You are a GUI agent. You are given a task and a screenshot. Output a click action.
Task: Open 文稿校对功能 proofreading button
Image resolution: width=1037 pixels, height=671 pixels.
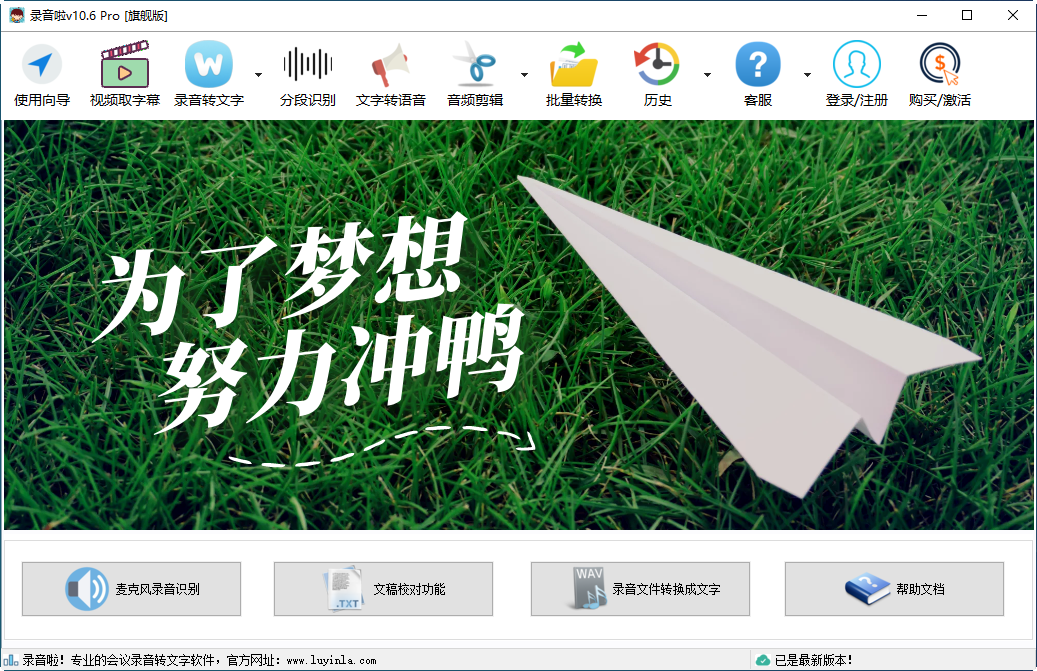384,589
